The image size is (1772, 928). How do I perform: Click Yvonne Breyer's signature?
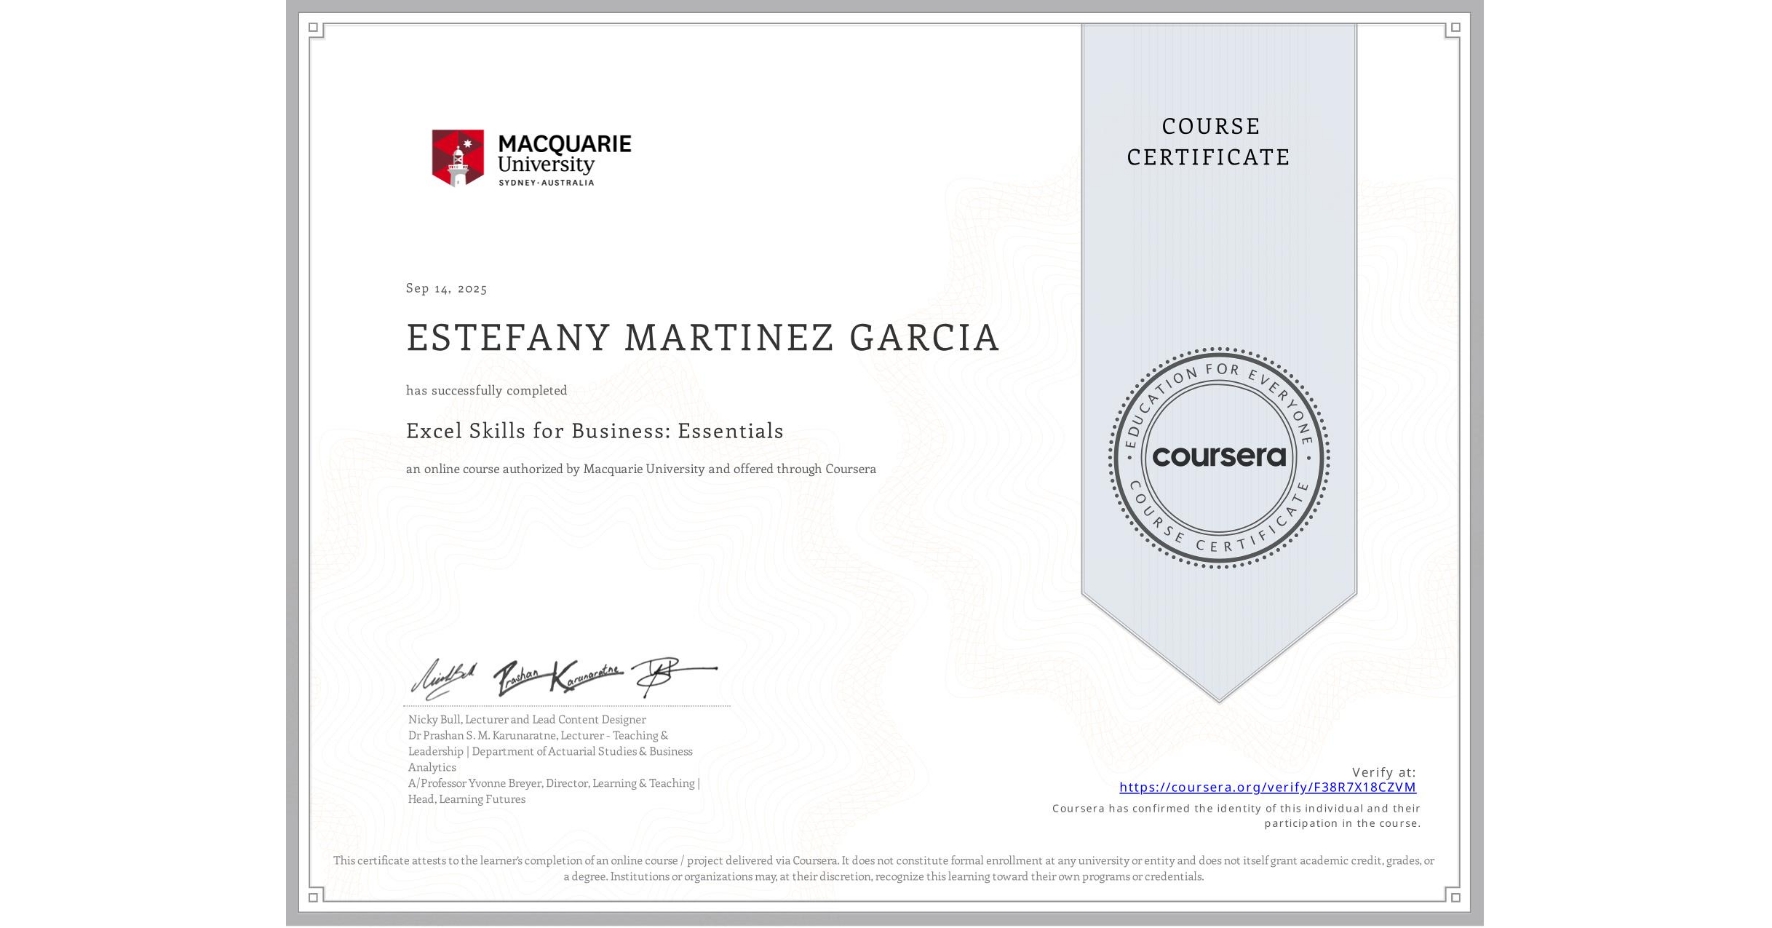pyautogui.click(x=673, y=677)
